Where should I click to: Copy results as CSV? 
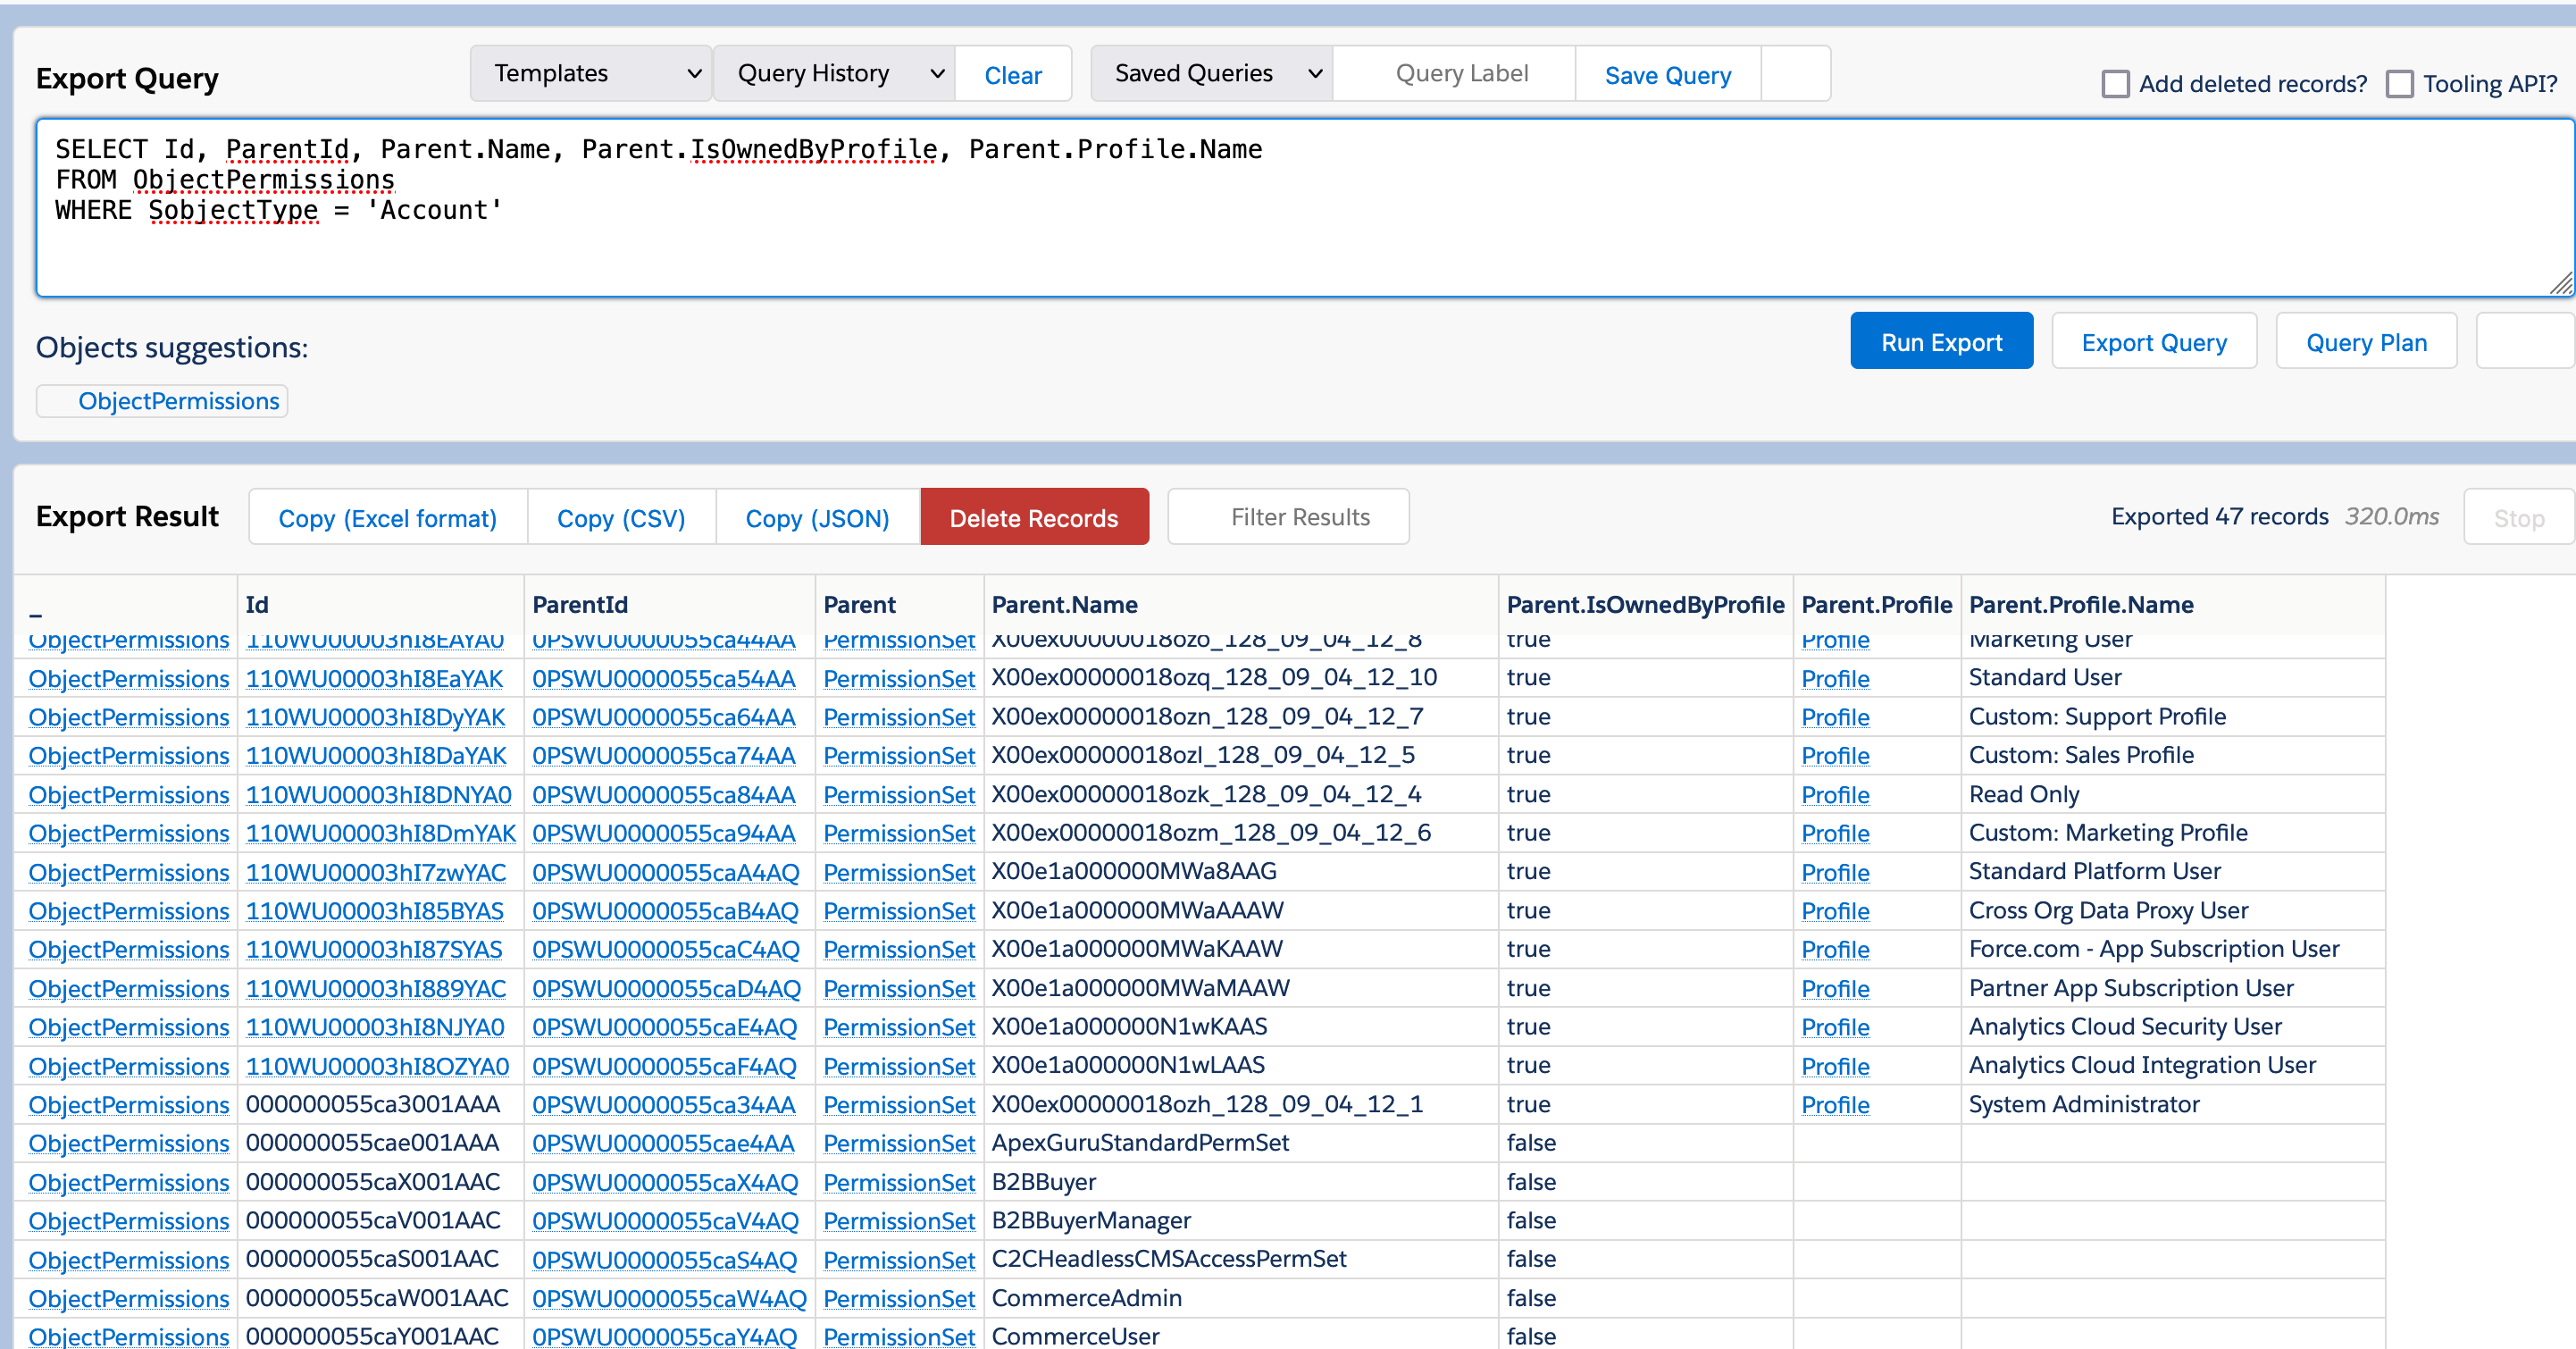coord(620,518)
